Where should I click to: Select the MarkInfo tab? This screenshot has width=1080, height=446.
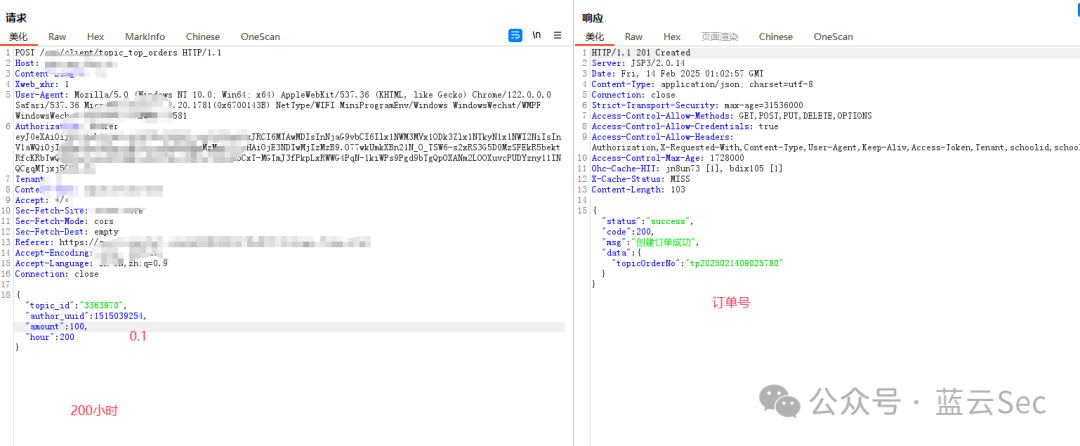145,36
